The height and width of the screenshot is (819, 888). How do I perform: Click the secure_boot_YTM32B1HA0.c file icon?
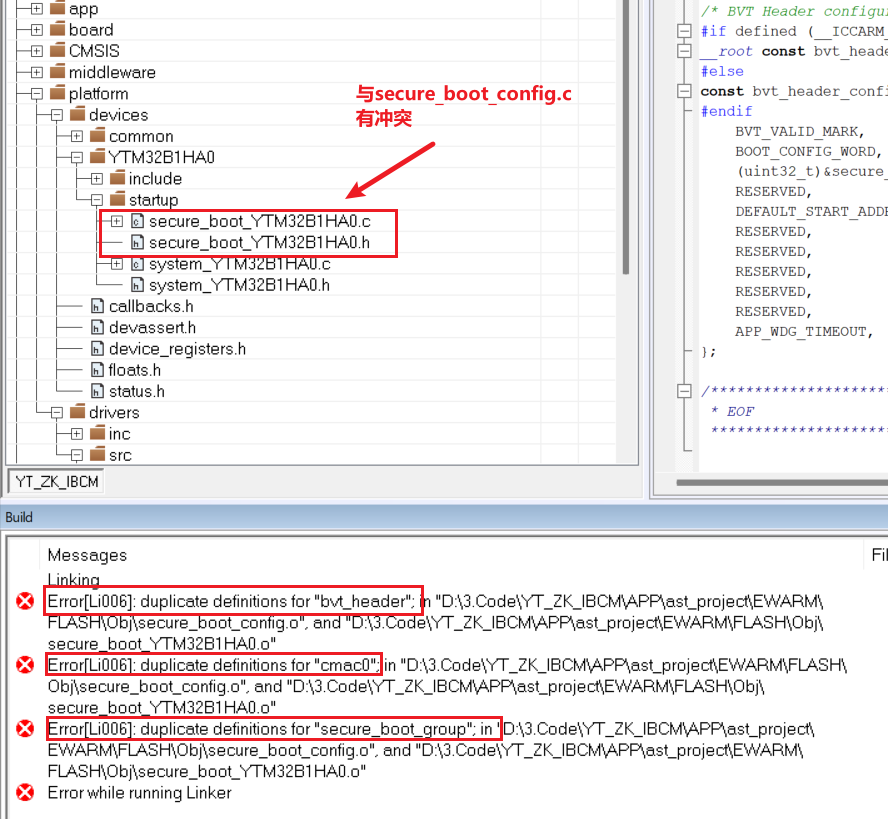point(137,221)
